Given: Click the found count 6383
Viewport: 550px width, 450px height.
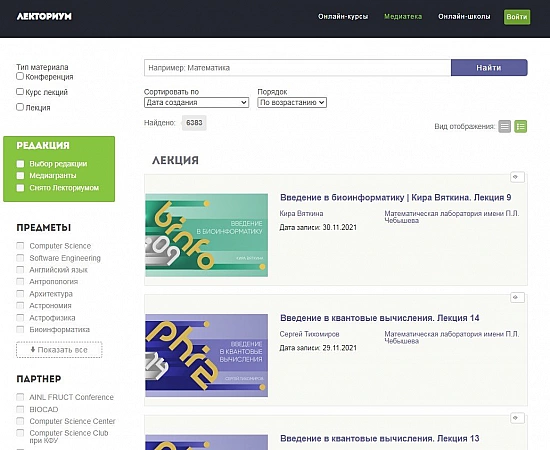Looking at the screenshot, I should [x=194, y=123].
